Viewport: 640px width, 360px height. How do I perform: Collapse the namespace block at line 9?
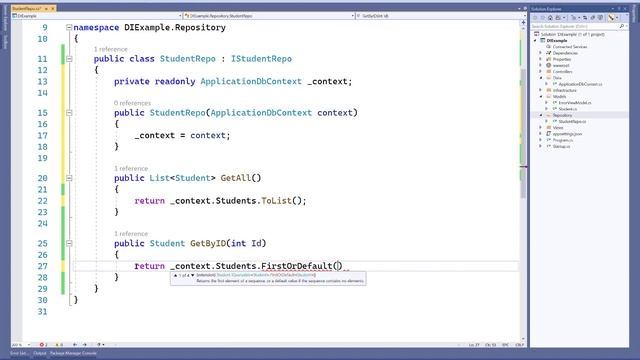[x=69, y=27]
